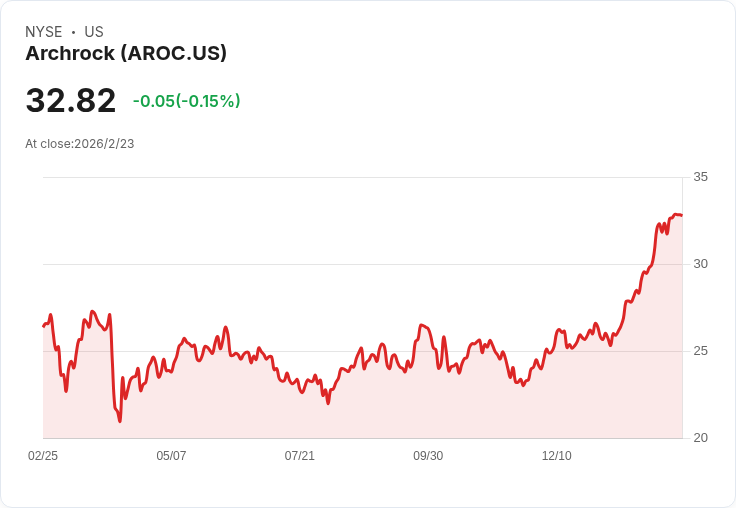This screenshot has width=736, height=508.
Task: Click the 20 price axis label
Action: pyautogui.click(x=700, y=438)
